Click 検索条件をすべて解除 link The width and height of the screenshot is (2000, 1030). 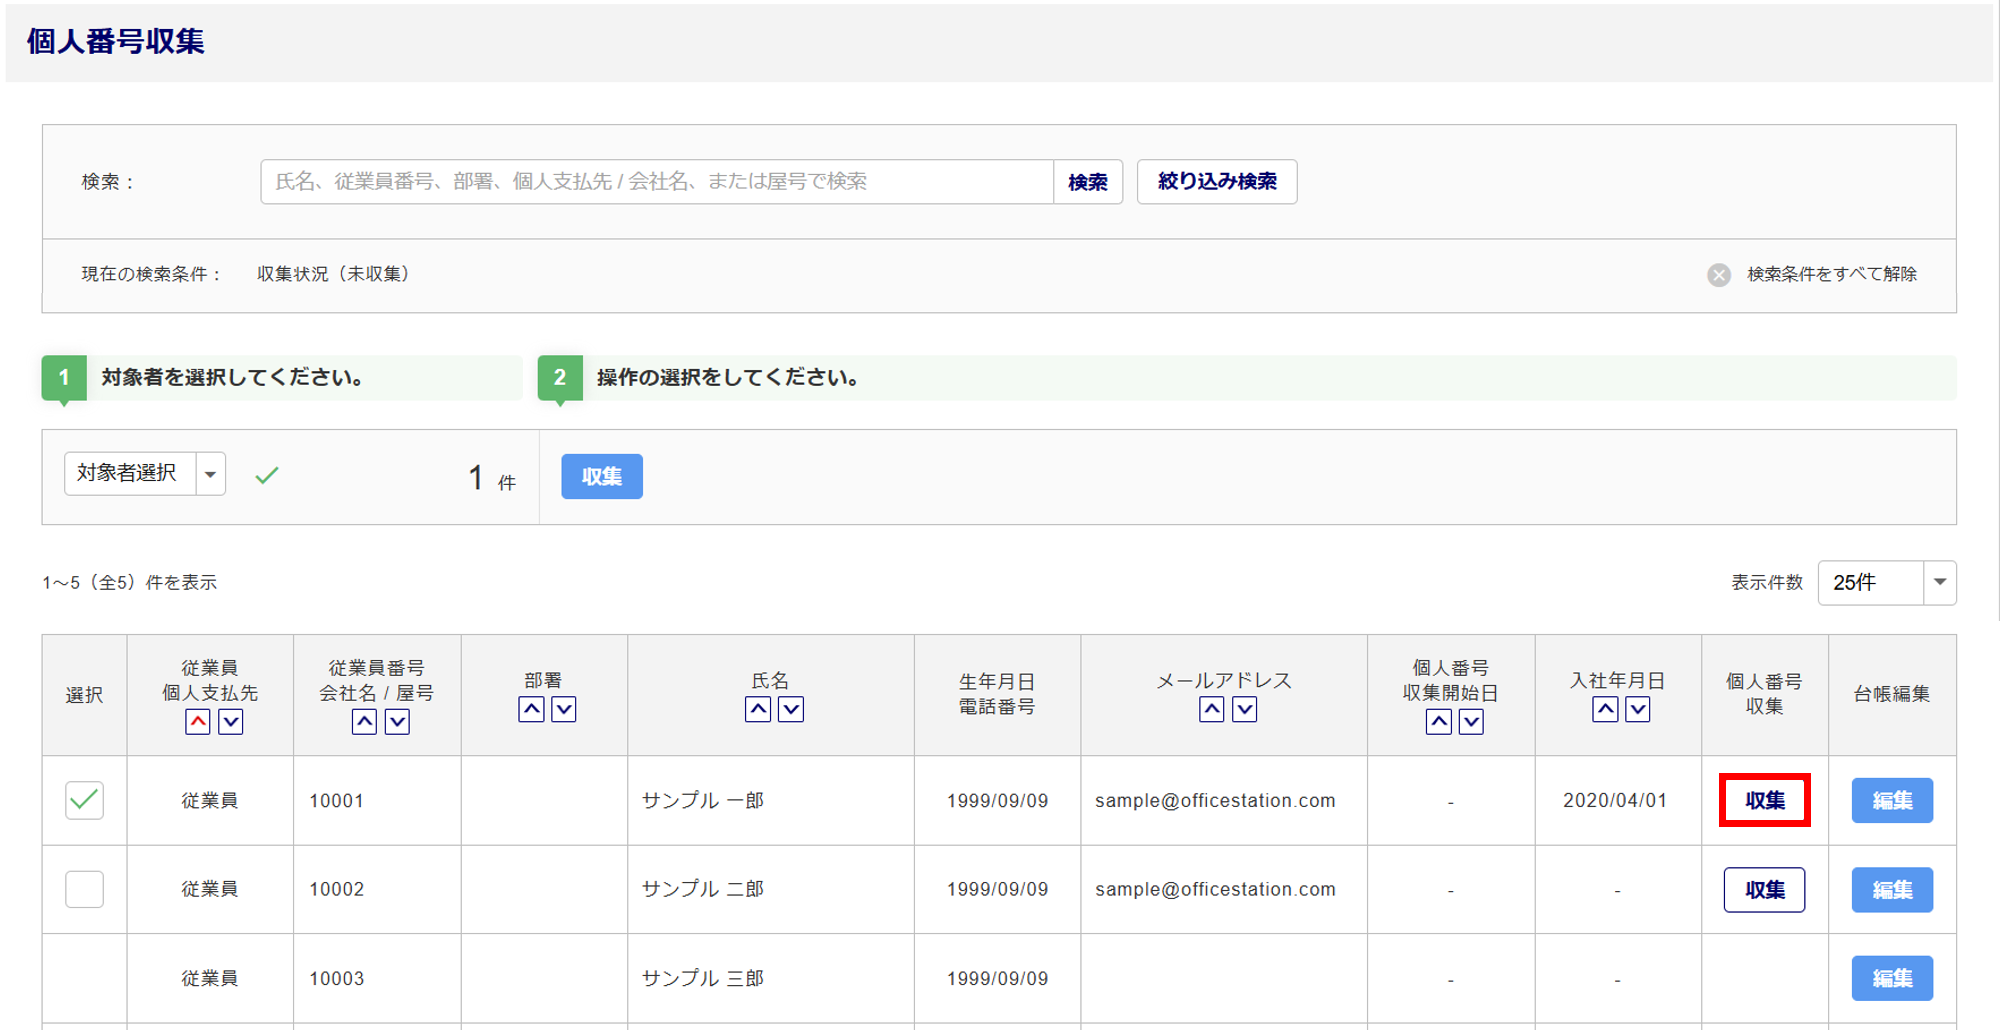click(1832, 274)
